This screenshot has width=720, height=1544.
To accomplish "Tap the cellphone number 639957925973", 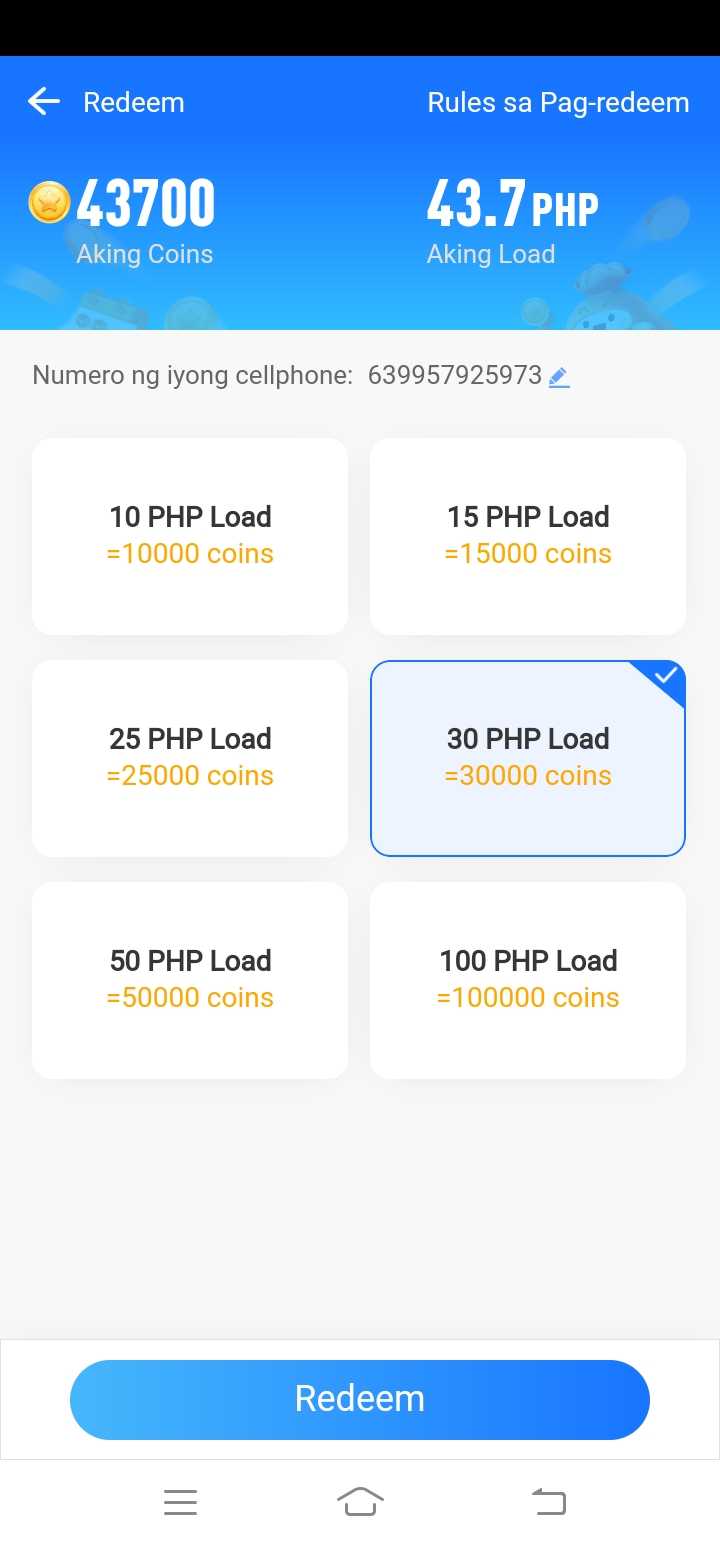I will point(455,376).
